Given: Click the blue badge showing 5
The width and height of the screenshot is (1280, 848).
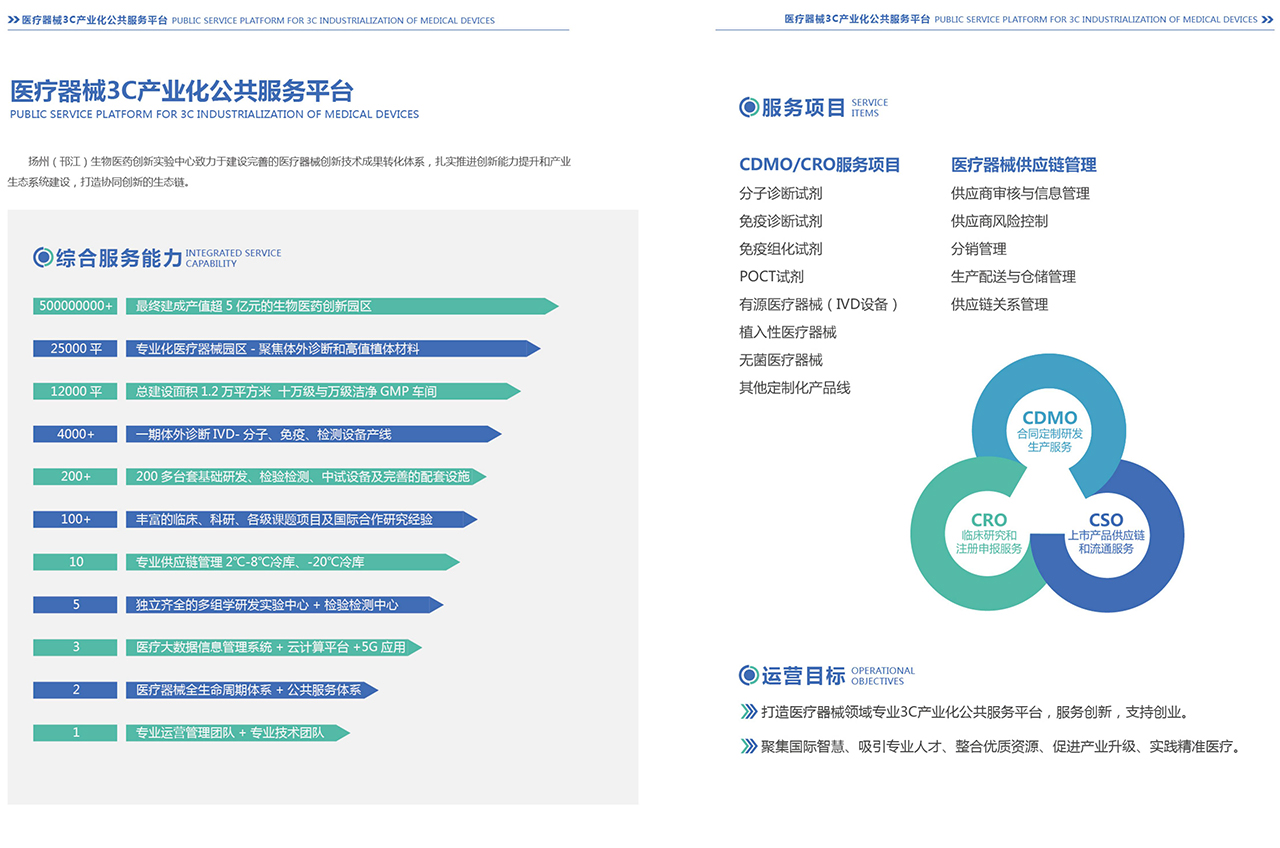Looking at the screenshot, I should [76, 605].
